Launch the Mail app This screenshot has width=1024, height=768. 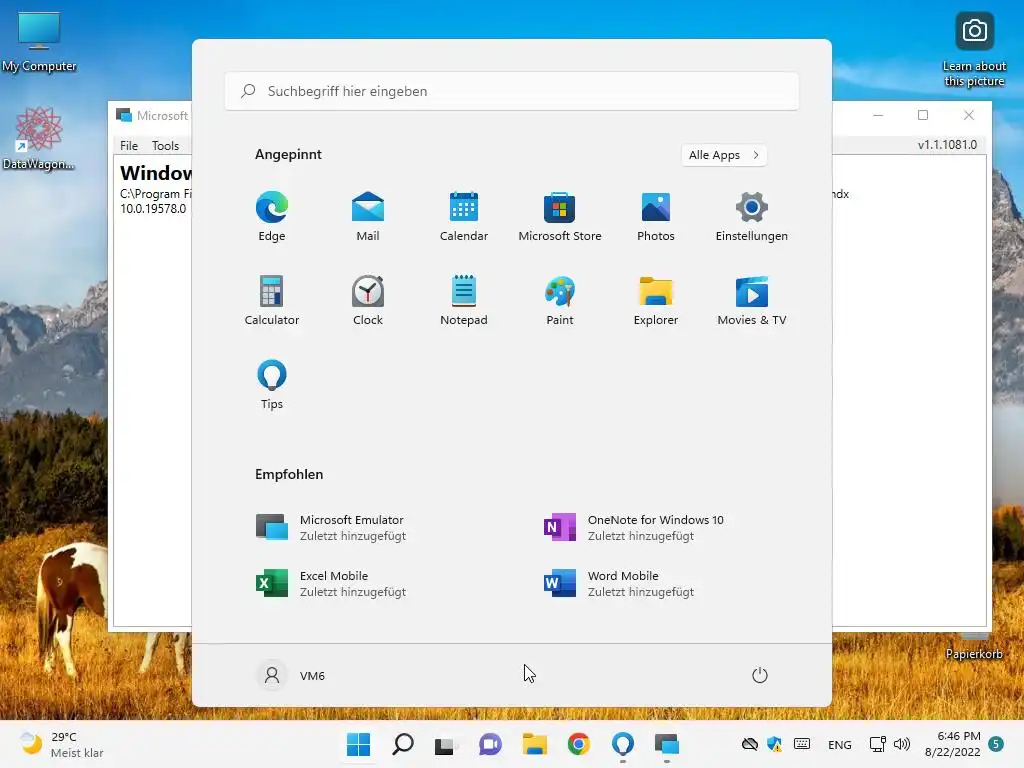point(368,217)
